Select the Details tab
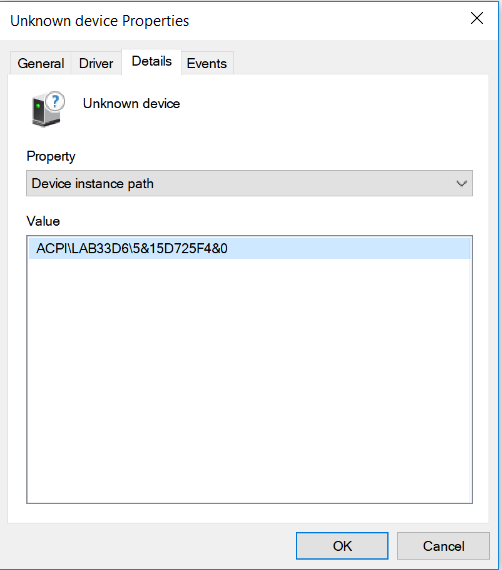 152,61
